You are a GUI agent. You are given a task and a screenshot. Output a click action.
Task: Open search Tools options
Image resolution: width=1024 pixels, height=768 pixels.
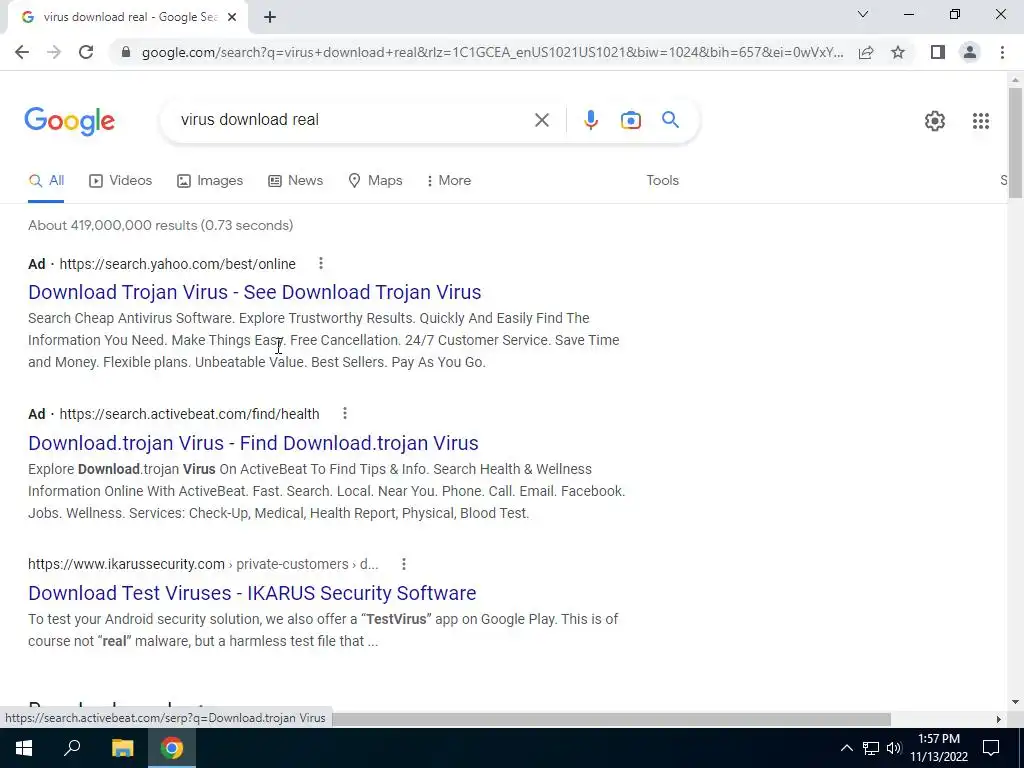tap(662, 181)
